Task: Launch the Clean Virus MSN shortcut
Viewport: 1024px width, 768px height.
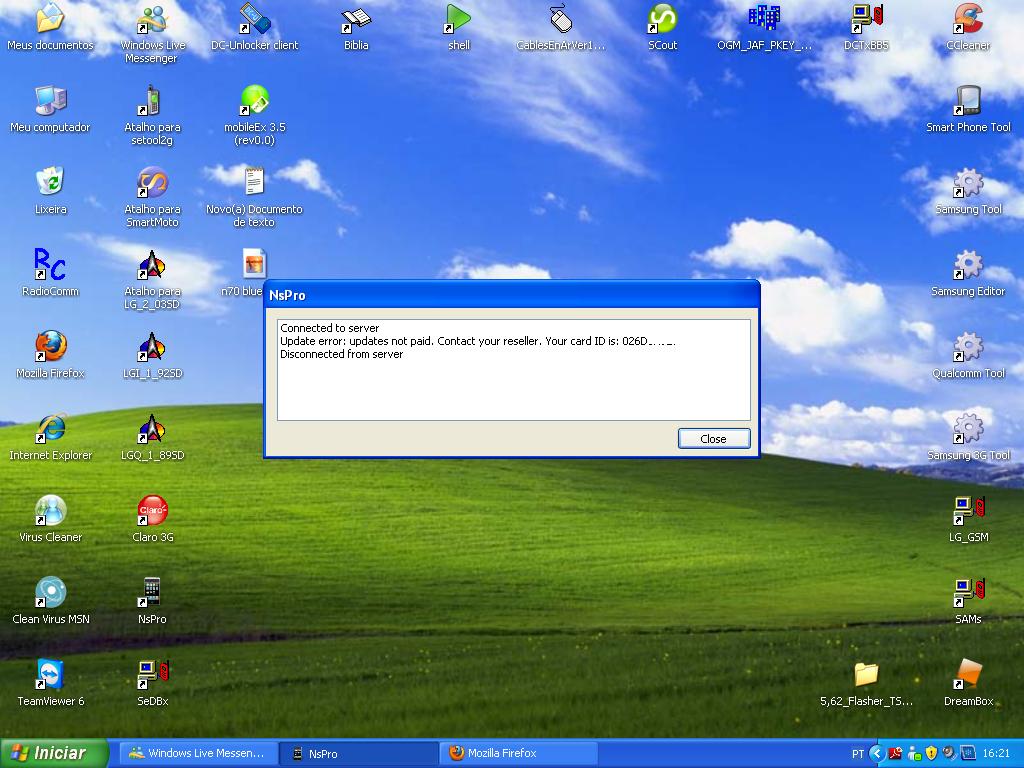Action: [50, 592]
